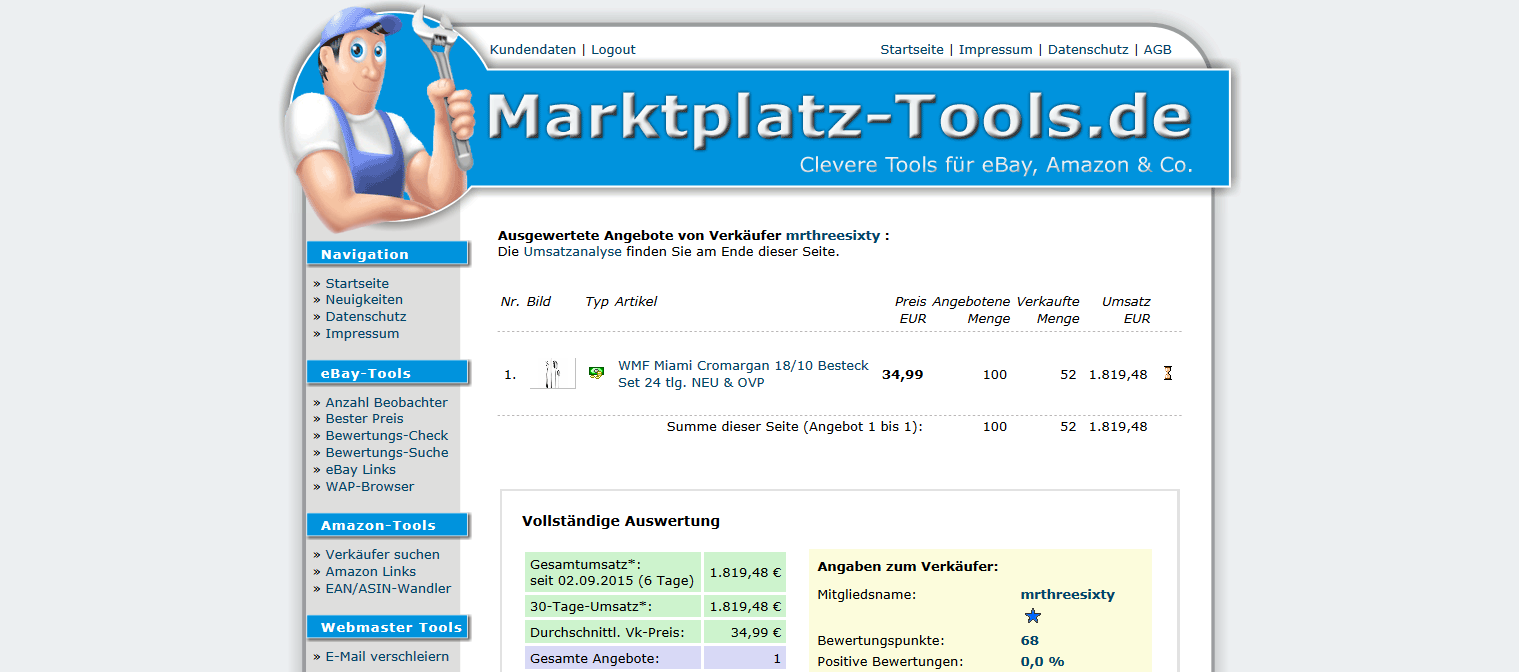The height and width of the screenshot is (672, 1519).
Task: Open the WMF Miami Cromargan Besteck listing
Action: click(x=743, y=374)
